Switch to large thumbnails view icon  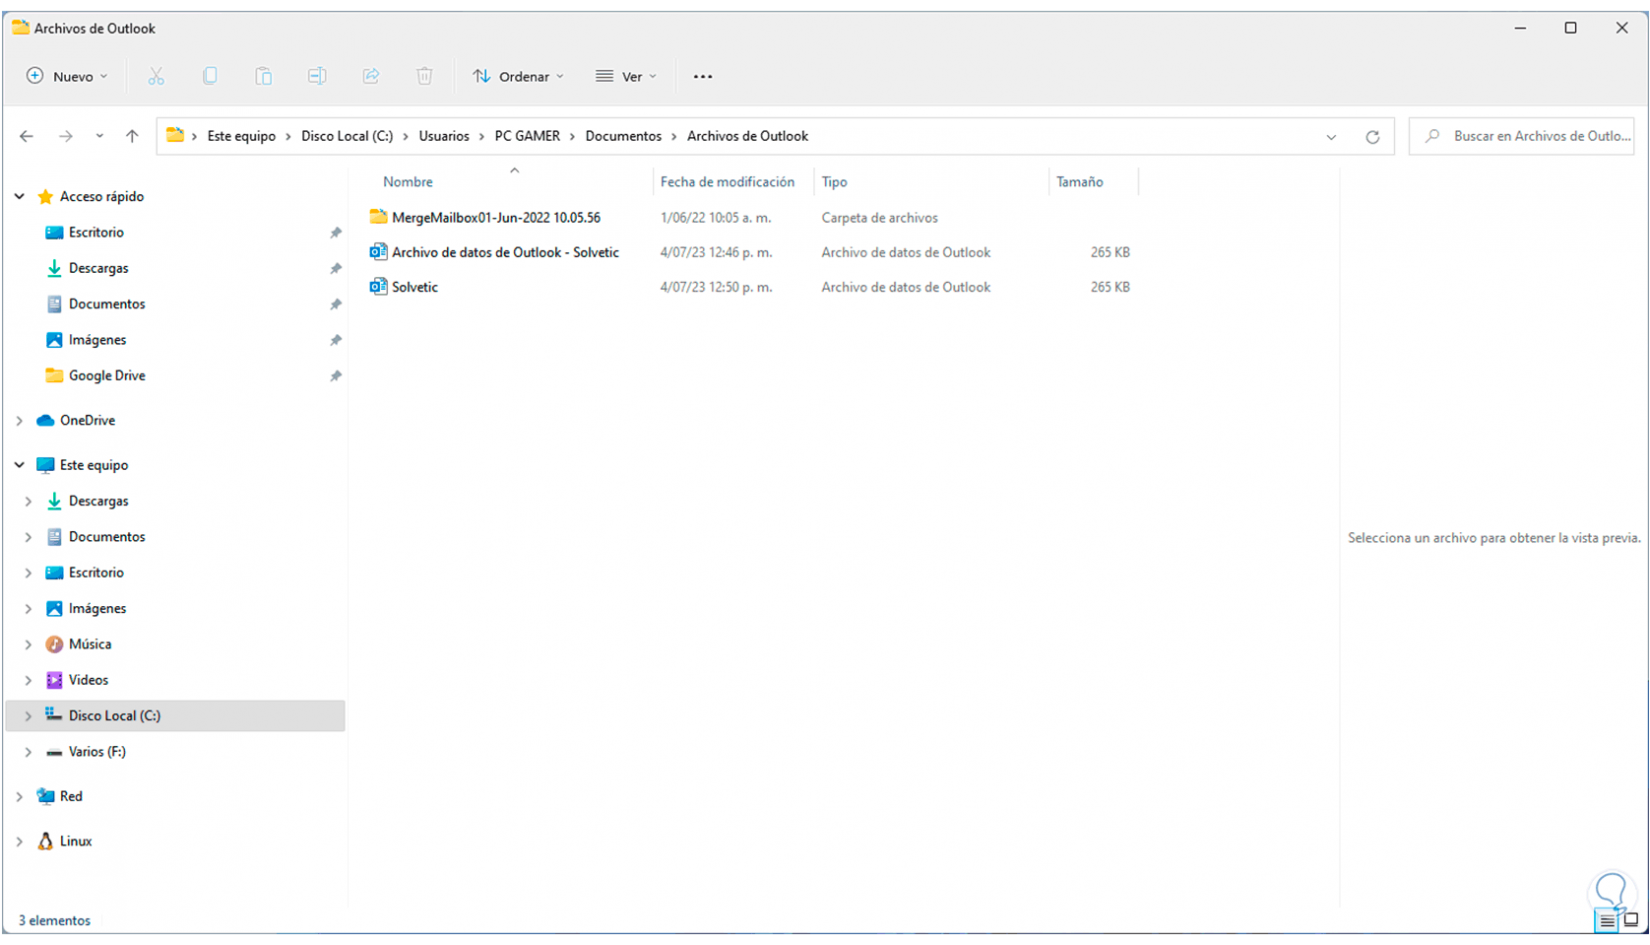click(x=1631, y=921)
